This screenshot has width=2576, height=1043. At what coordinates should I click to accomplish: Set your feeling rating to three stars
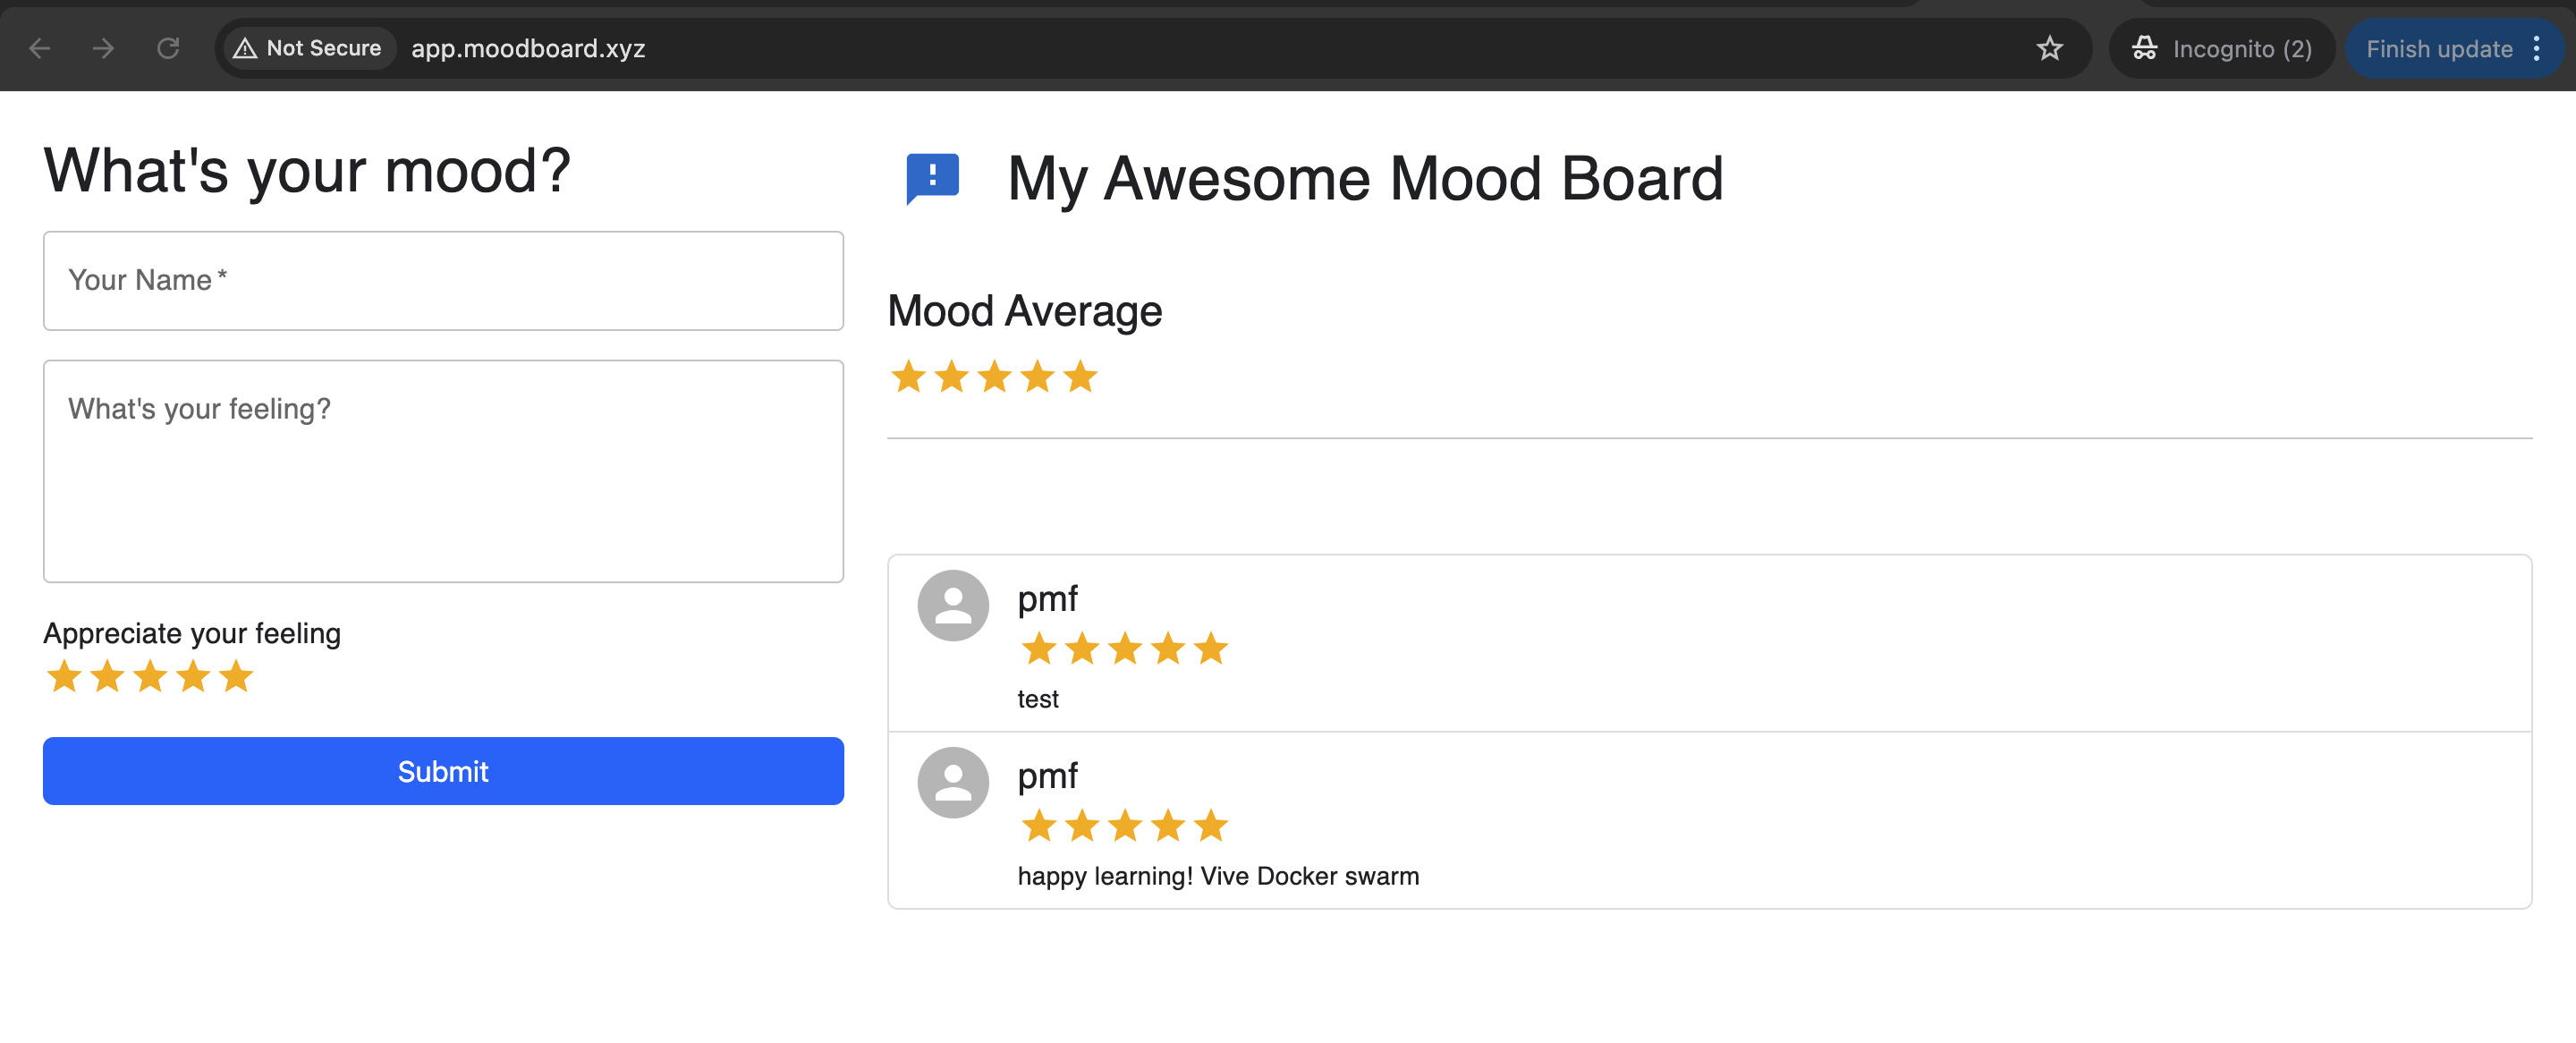(150, 677)
